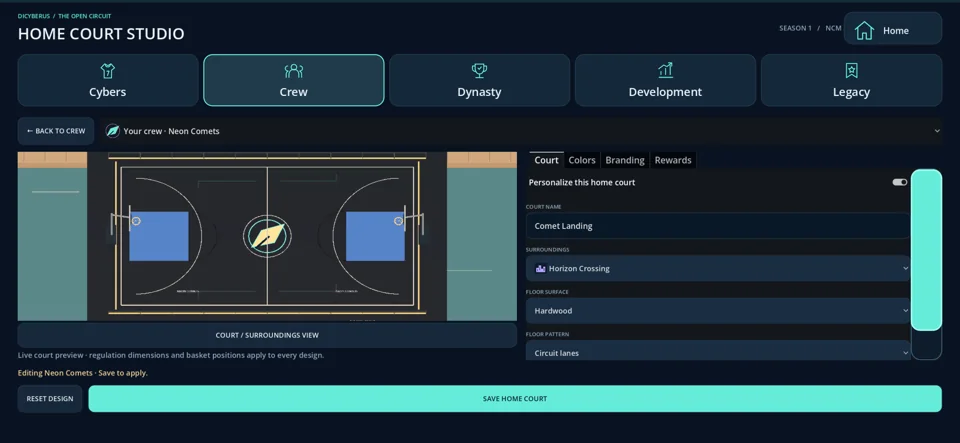Click 'Editing Neon Comets · Save to apply.' text

click(x=83, y=373)
